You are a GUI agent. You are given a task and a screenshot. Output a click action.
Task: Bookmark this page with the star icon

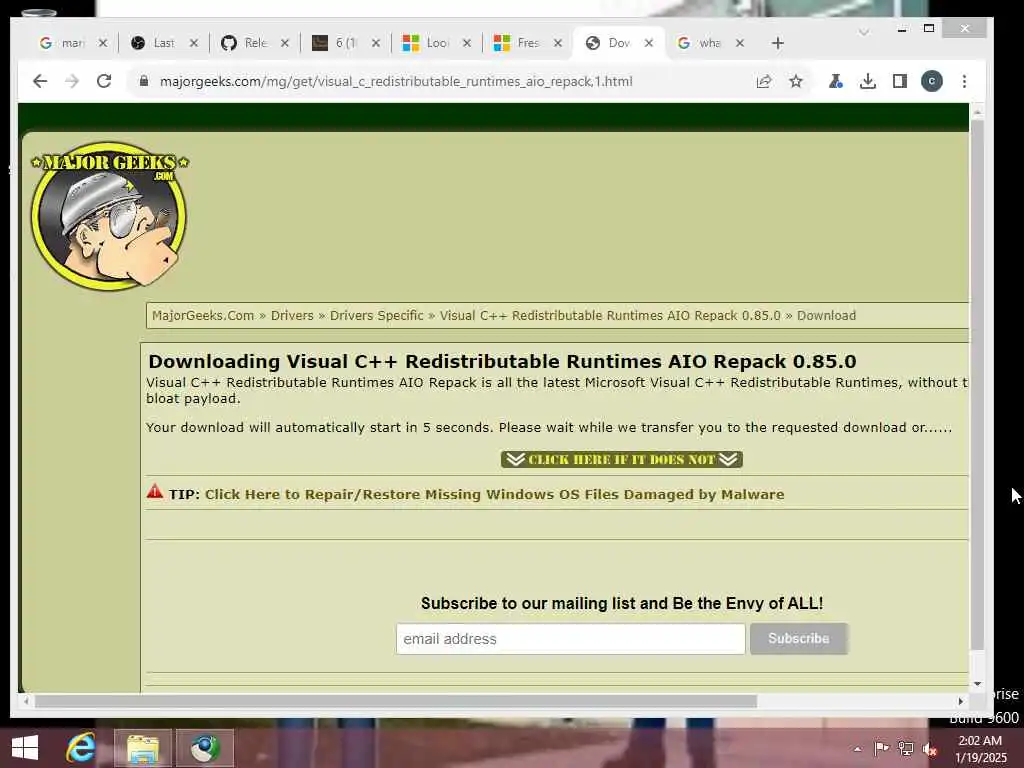pyautogui.click(x=795, y=81)
